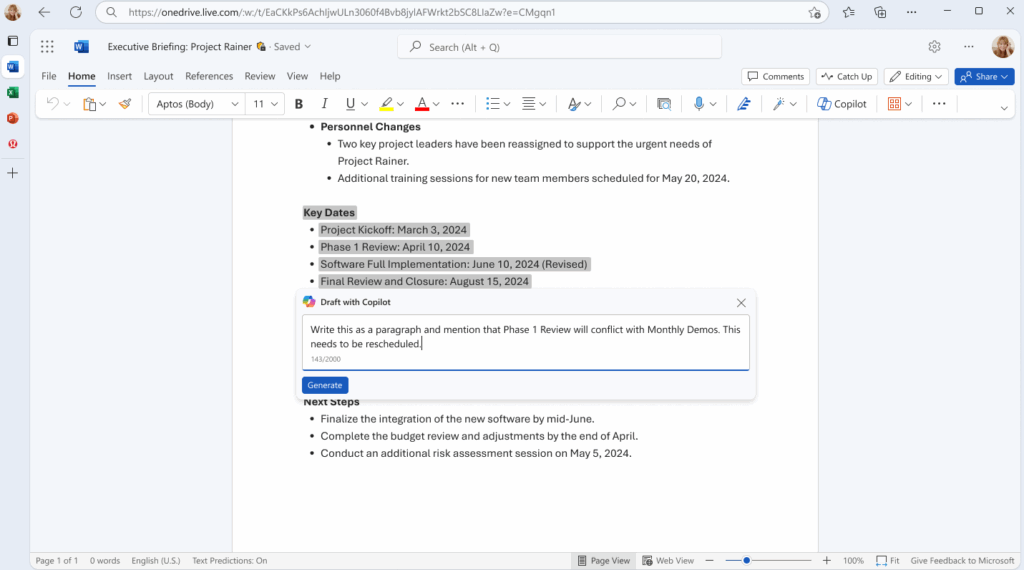The width and height of the screenshot is (1024, 570).
Task: Toggle bold formatting
Action: [x=298, y=104]
